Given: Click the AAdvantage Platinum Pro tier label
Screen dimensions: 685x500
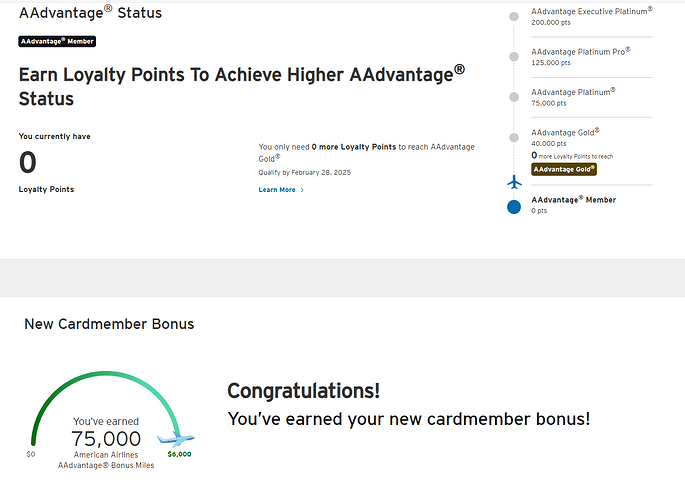Looking at the screenshot, I should (x=580, y=51).
